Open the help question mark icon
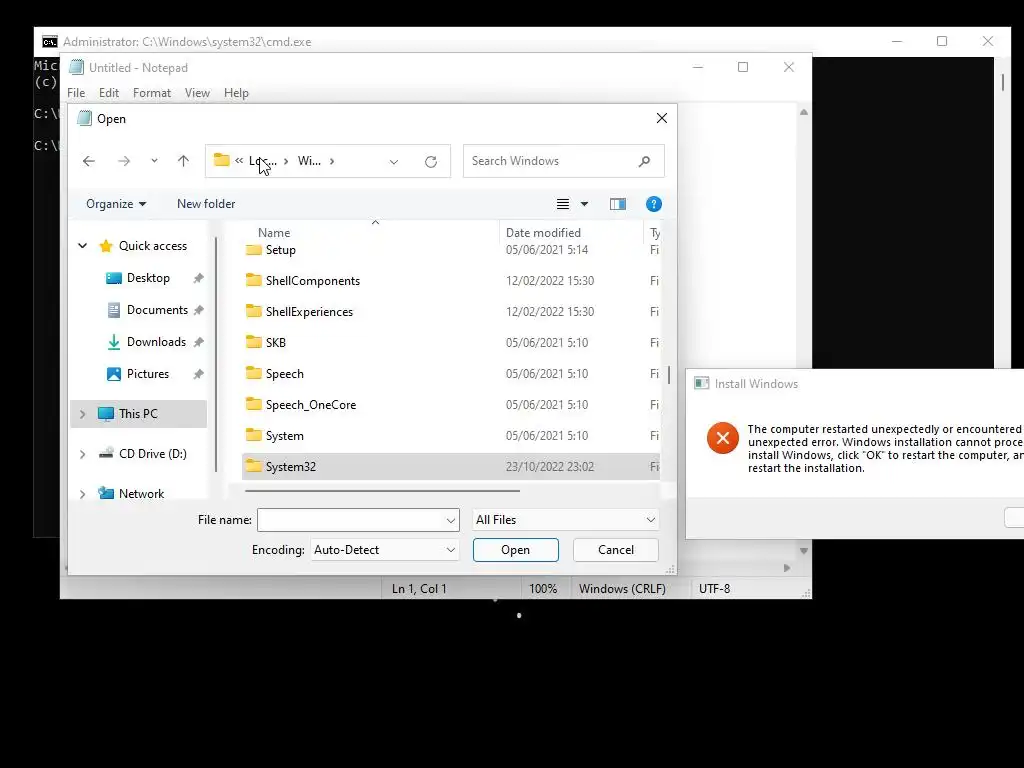This screenshot has width=1024, height=768. coord(654,204)
